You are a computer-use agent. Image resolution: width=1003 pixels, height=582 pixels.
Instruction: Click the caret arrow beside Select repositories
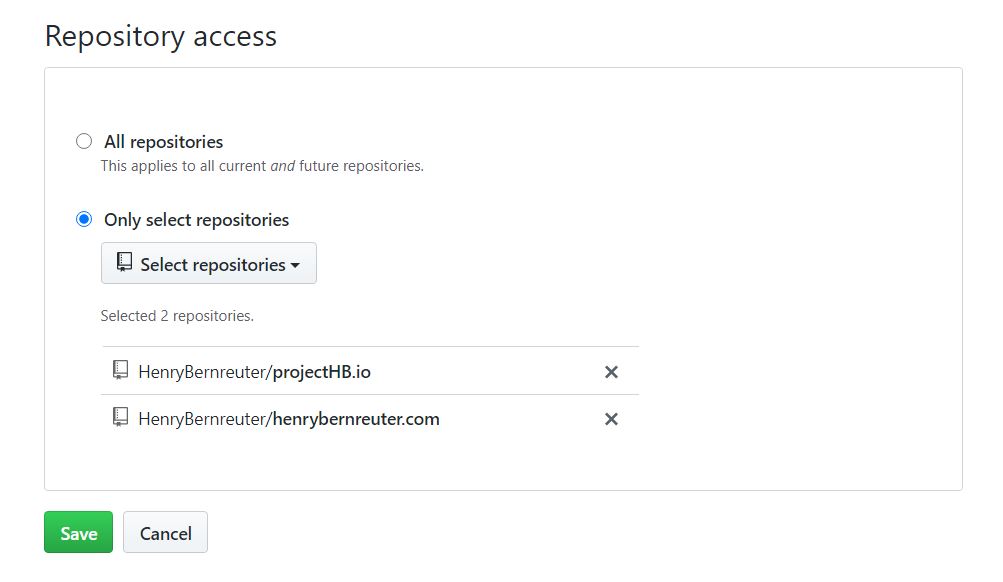[295, 265]
